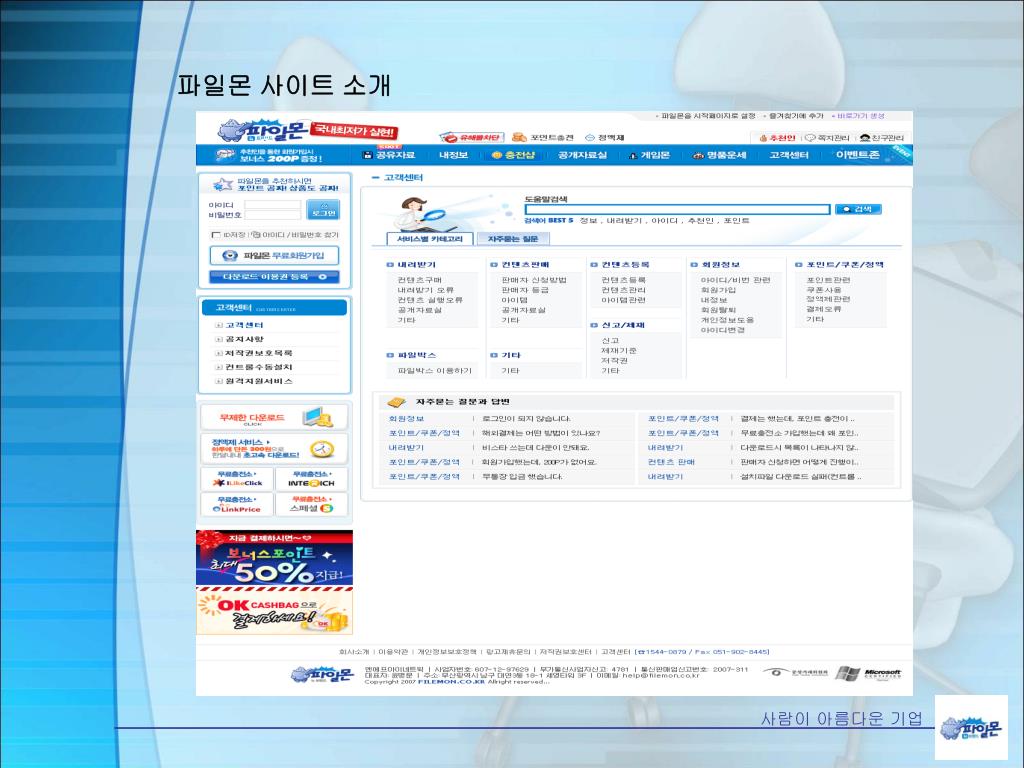Click the 스페셜 무료충전소 banner
The image size is (1024, 768).
pyautogui.click(x=312, y=504)
